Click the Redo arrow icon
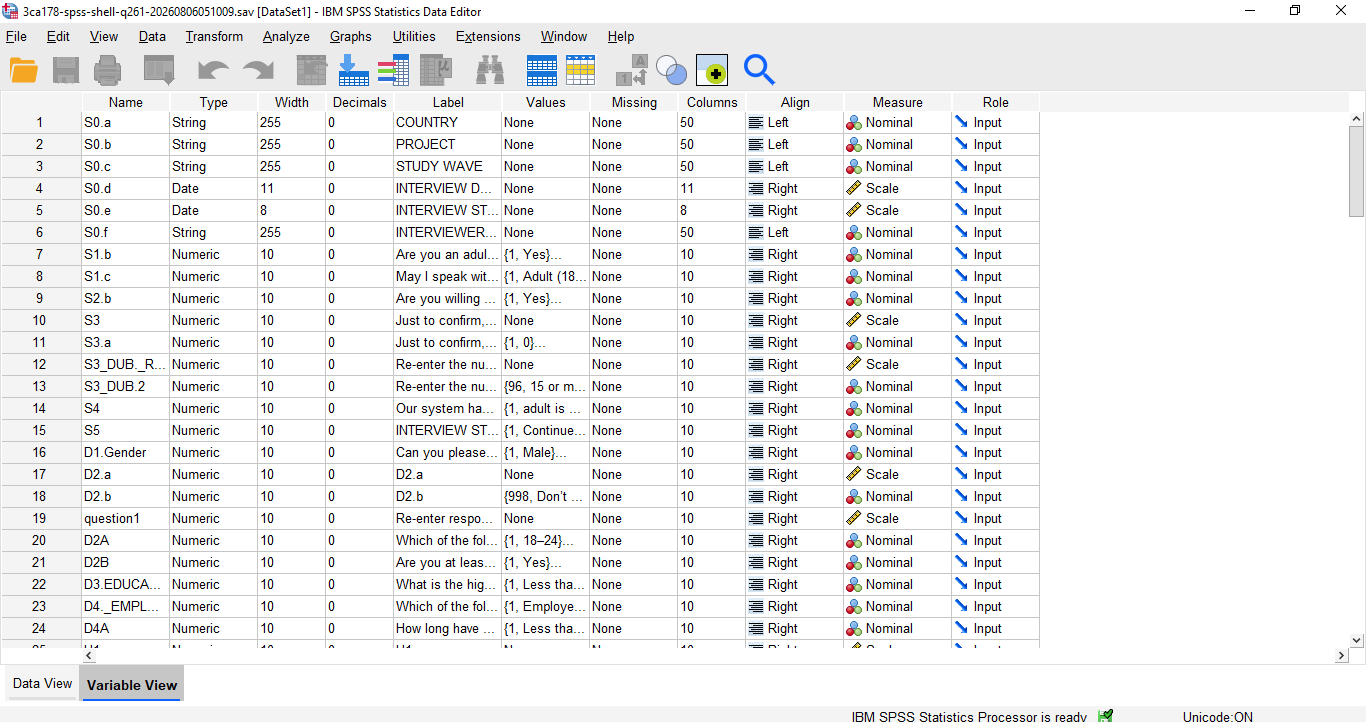The image size is (1366, 722). tap(258, 70)
